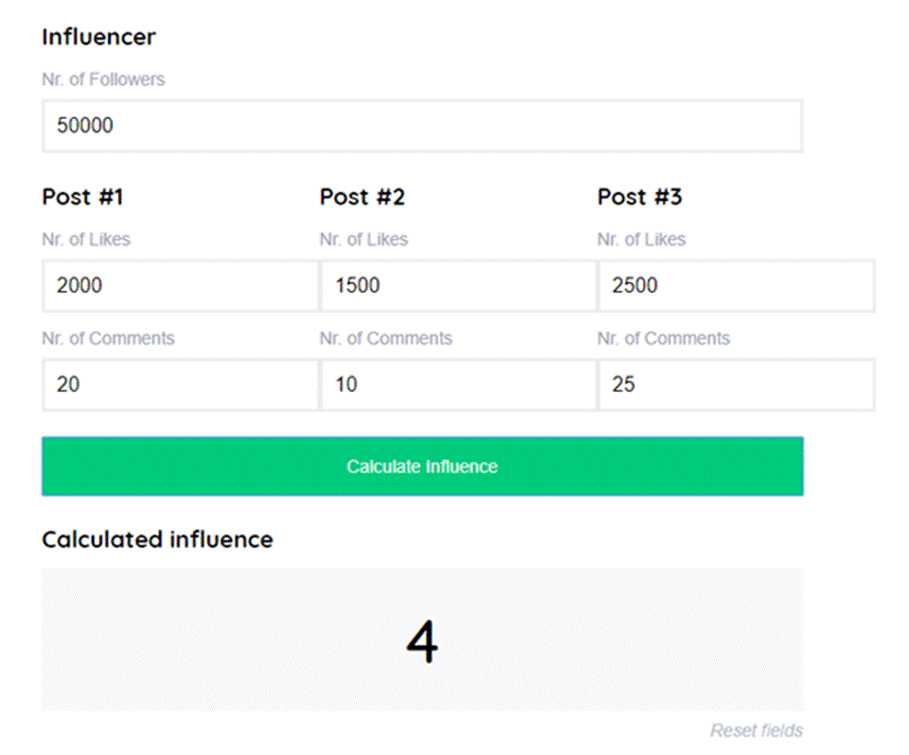
Task: Select the Post #2 heading text
Action: (x=362, y=197)
